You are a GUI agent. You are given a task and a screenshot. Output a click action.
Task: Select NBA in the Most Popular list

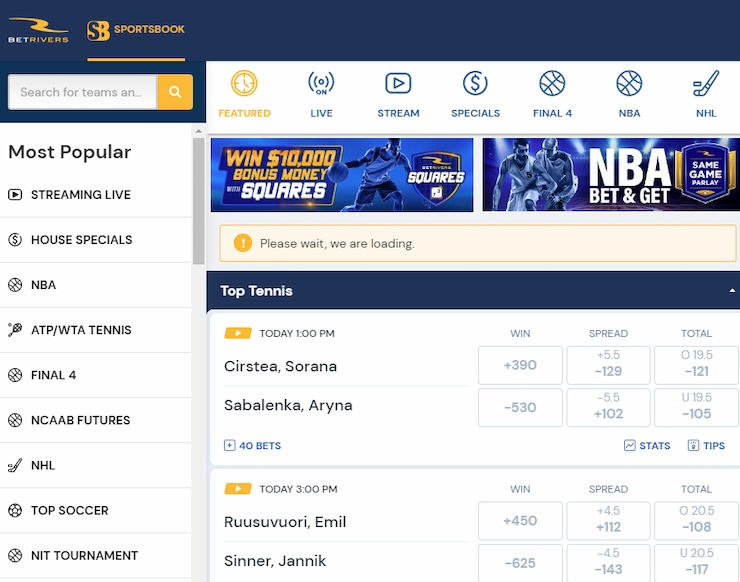[95, 285]
